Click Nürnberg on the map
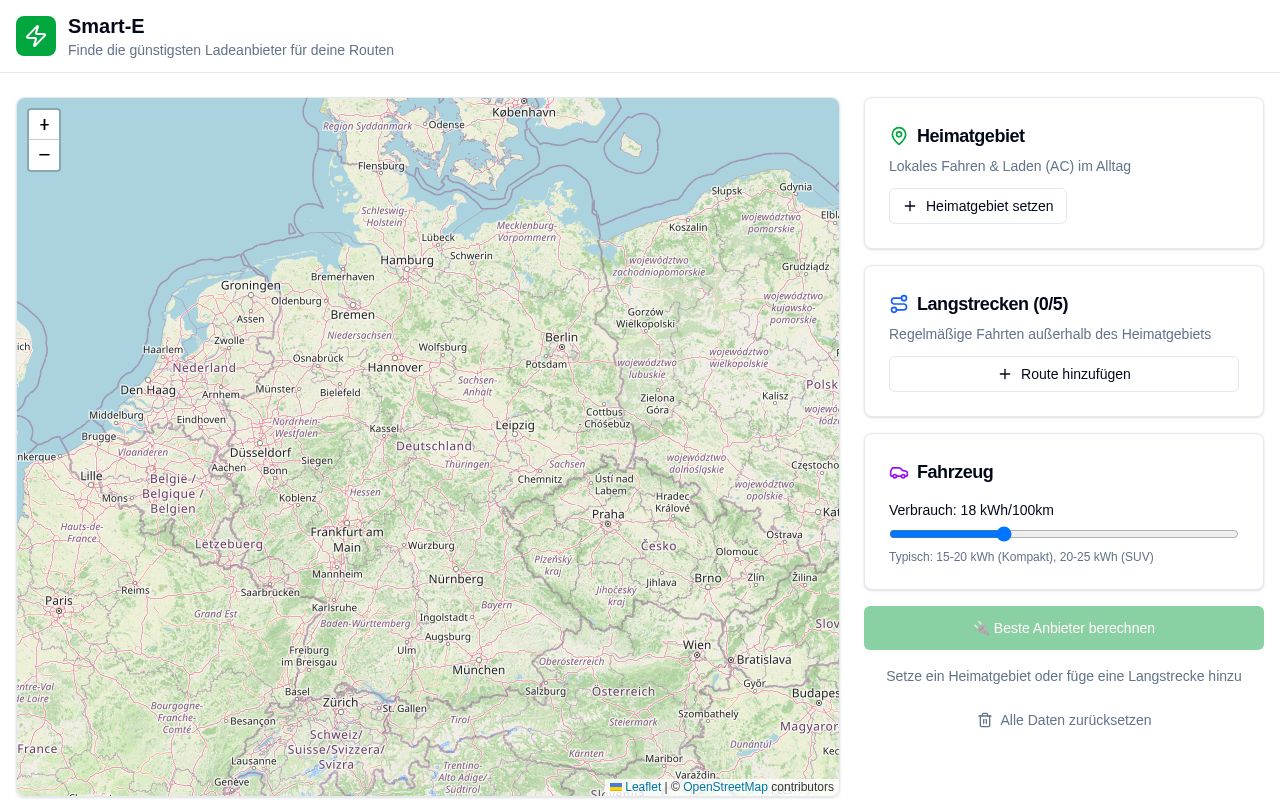This screenshot has width=1280, height=800. click(456, 579)
